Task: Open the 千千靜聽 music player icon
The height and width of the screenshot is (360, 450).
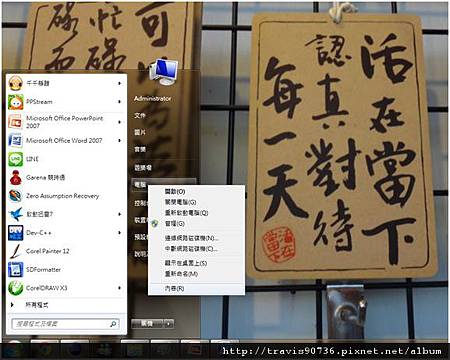Action: tap(15, 83)
